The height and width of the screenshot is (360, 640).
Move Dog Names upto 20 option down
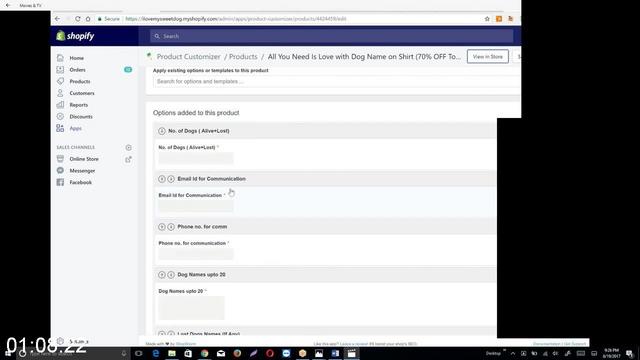171,275
